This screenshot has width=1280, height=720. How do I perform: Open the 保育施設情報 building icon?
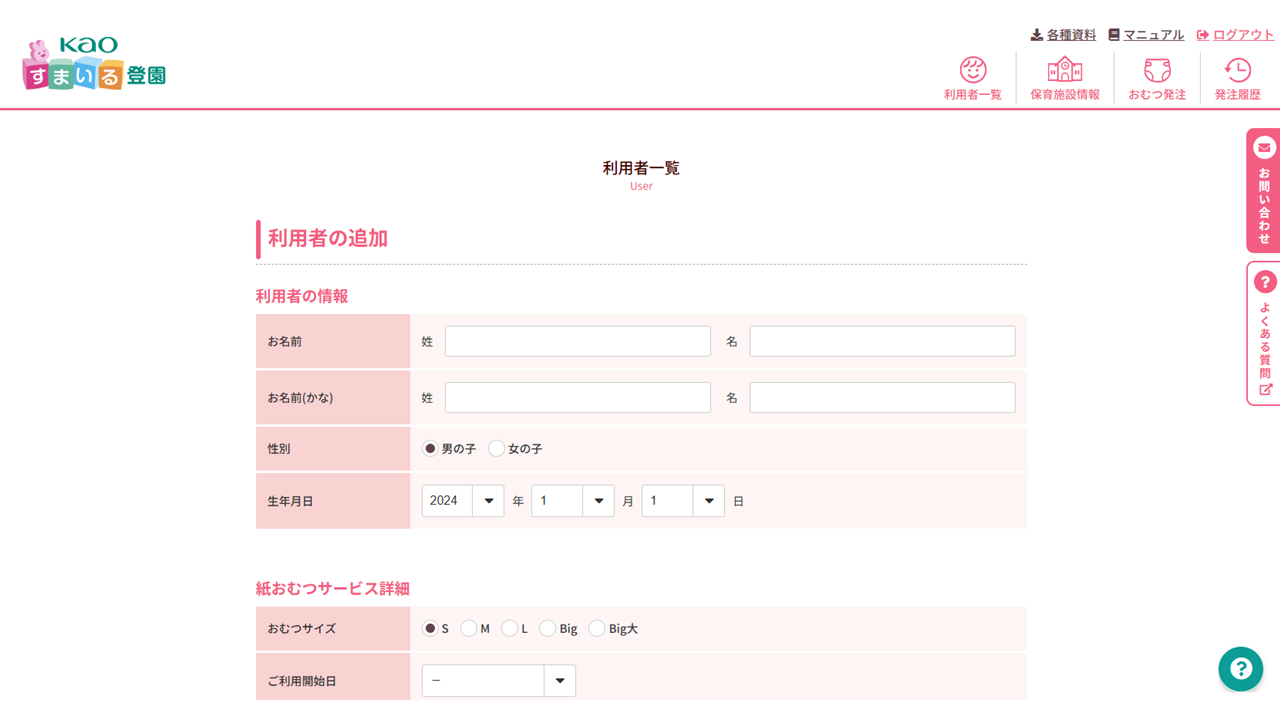tap(1065, 70)
